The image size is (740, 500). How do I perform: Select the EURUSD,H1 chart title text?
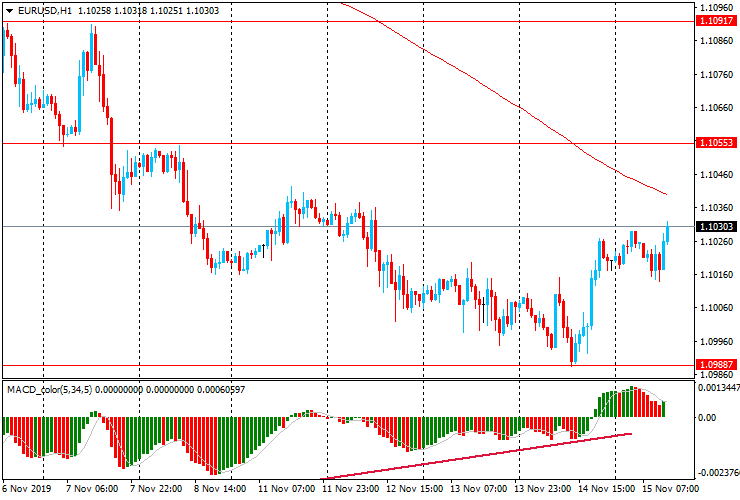44,9
